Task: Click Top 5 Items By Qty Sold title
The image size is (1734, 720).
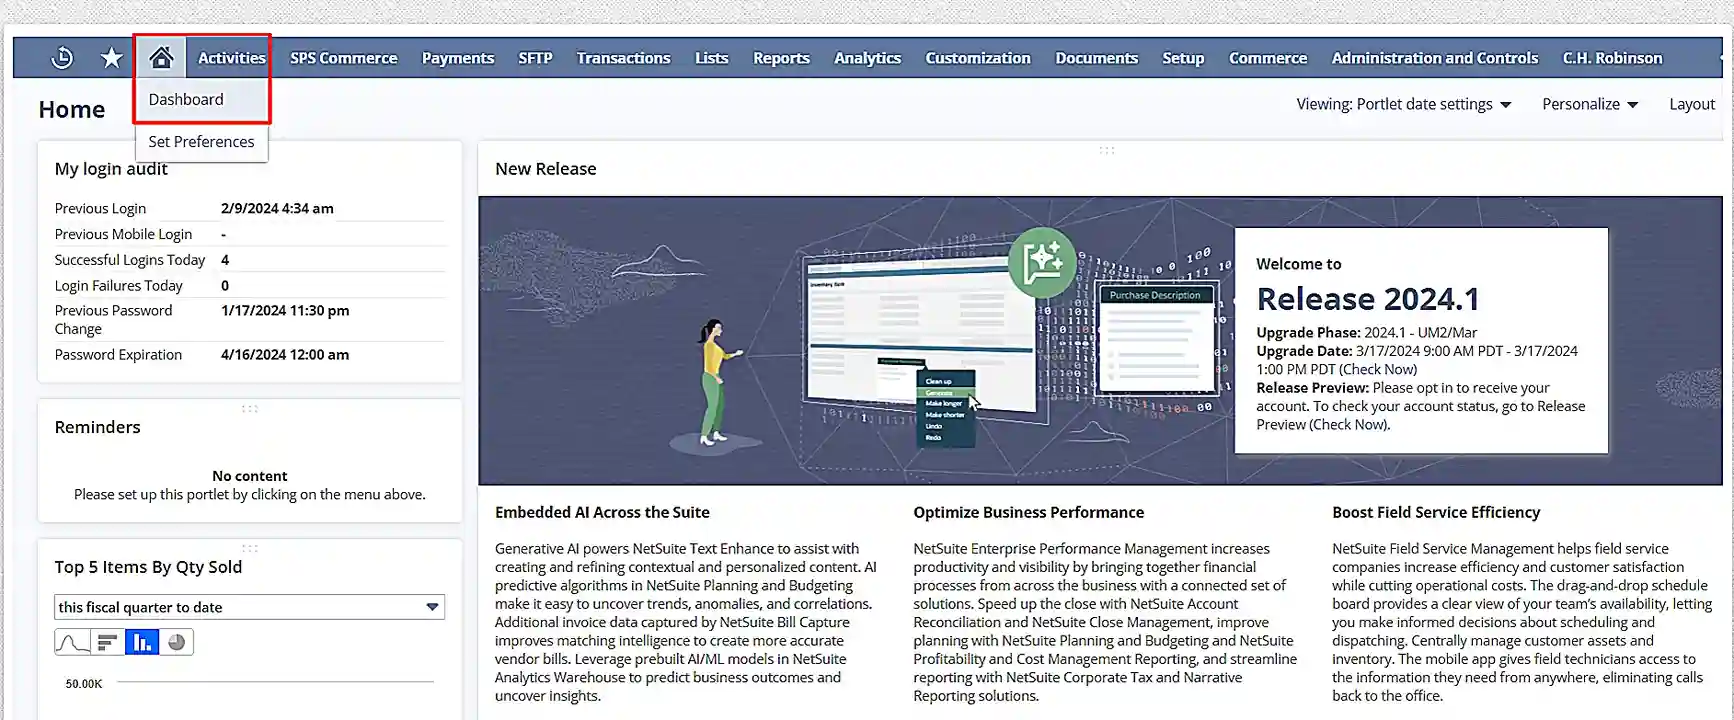Action: pyautogui.click(x=148, y=567)
